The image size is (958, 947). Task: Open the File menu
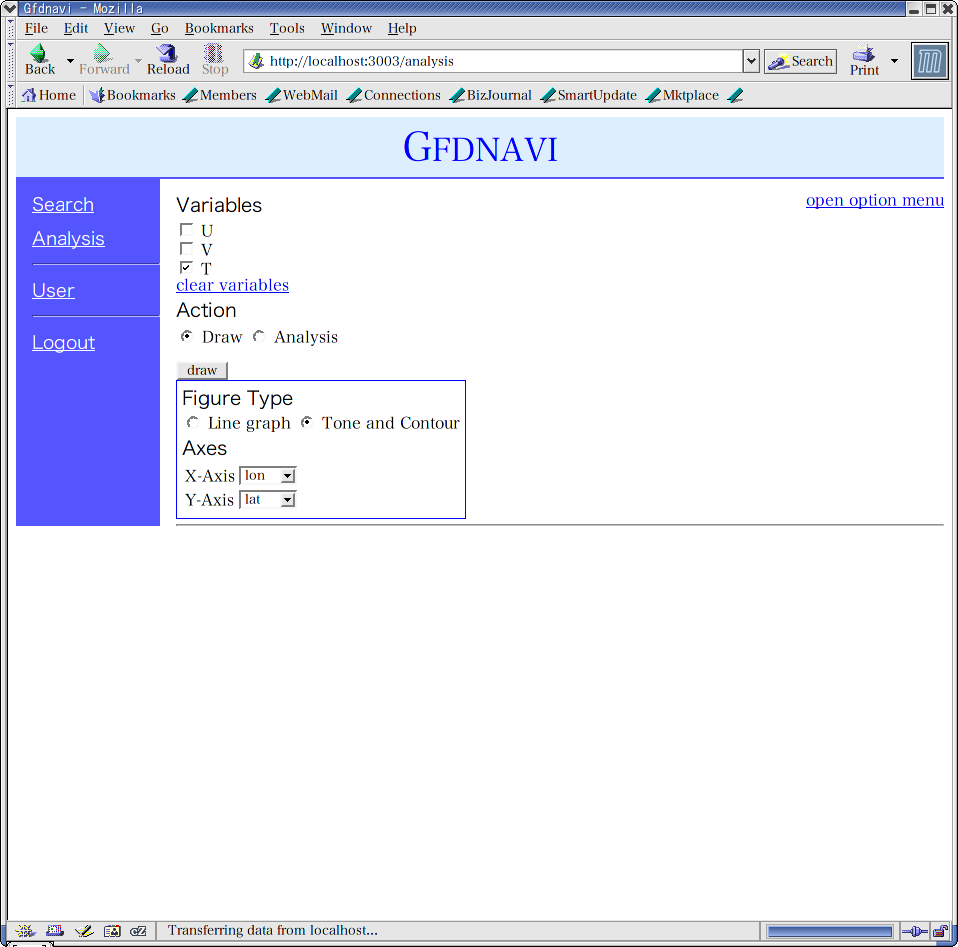coord(36,28)
